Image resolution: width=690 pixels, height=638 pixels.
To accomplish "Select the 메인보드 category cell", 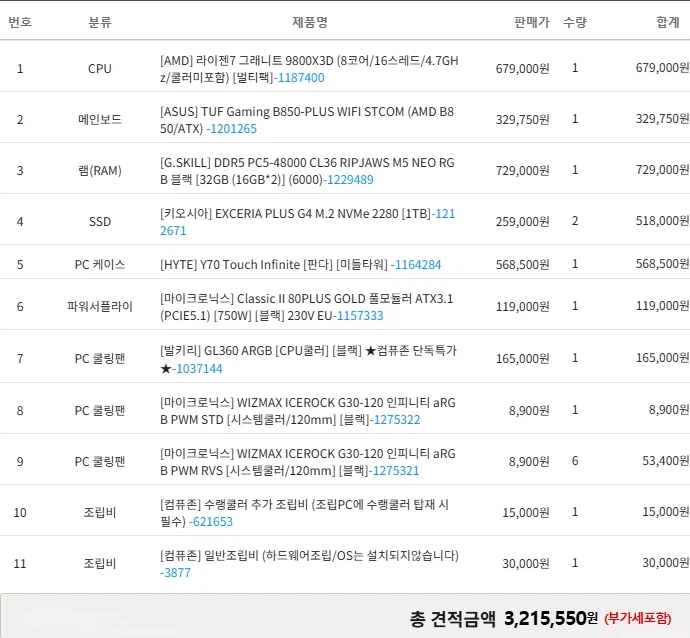I will click(100, 120).
